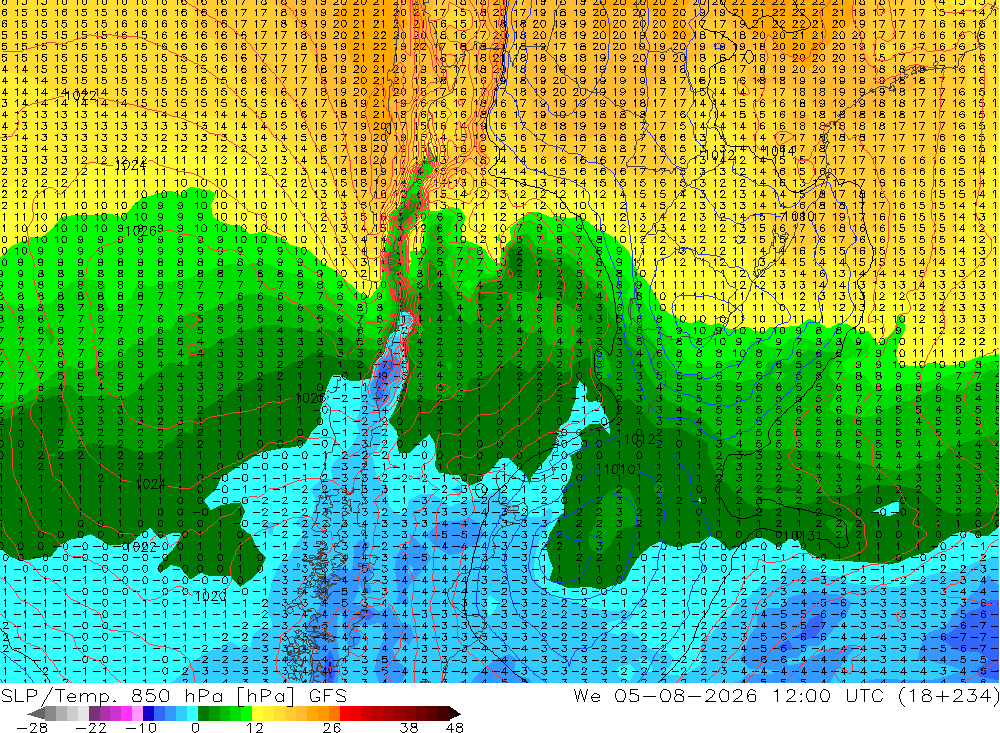Click the dark green swatch right of the 0 mark

[x=203, y=714]
